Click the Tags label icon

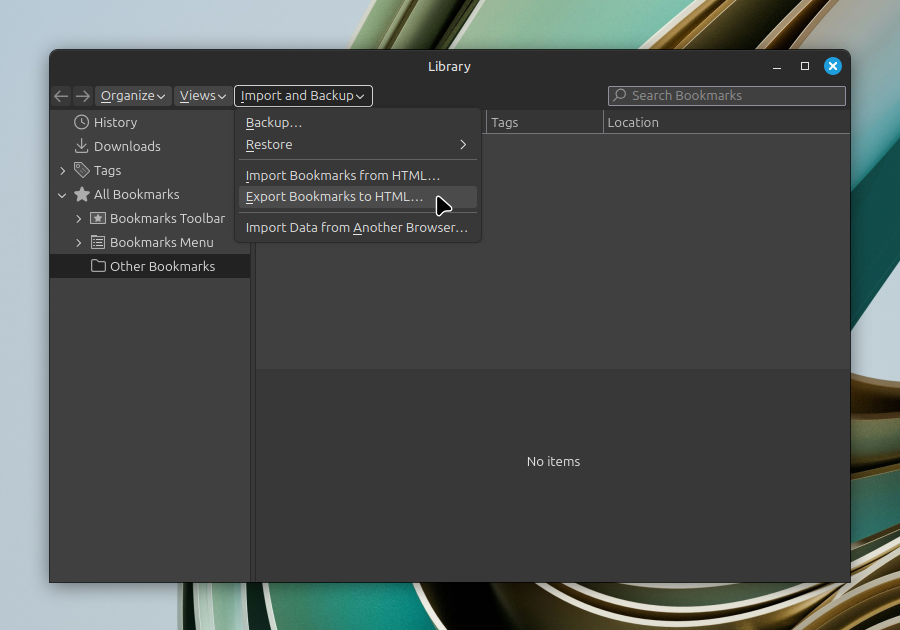tap(82, 170)
